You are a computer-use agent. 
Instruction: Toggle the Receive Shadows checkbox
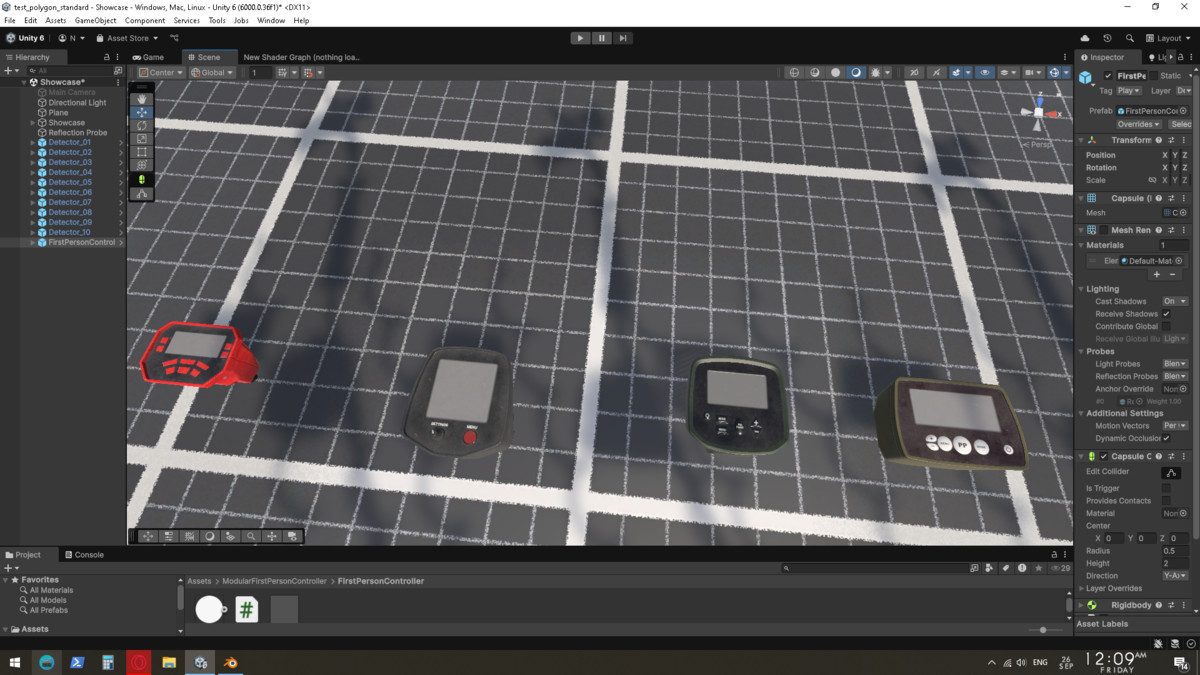pos(1166,314)
